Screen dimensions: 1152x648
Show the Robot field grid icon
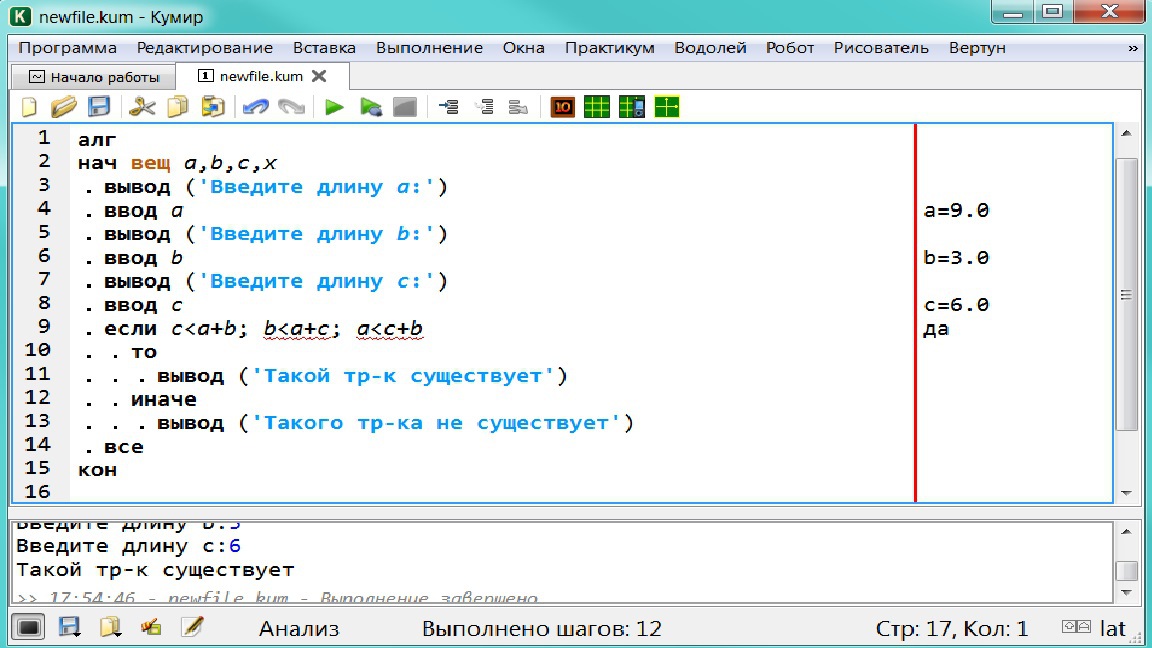[x=597, y=107]
